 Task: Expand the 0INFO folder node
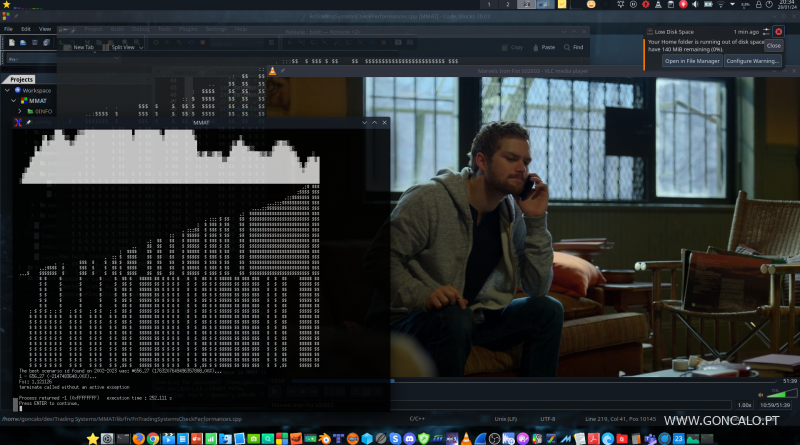coord(20,111)
